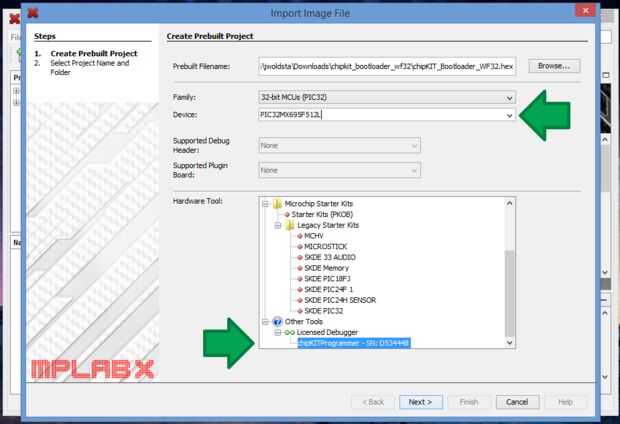Select SKDE PIC18FJ tool
Viewport: 620px width, 424px height.
(x=327, y=279)
